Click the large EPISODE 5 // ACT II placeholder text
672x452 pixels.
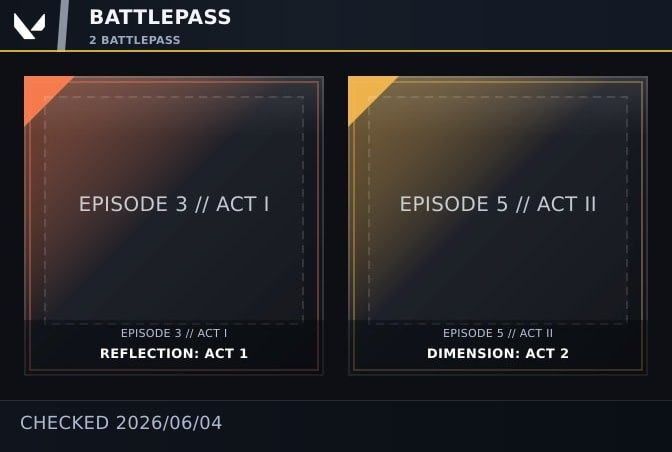[498, 204]
